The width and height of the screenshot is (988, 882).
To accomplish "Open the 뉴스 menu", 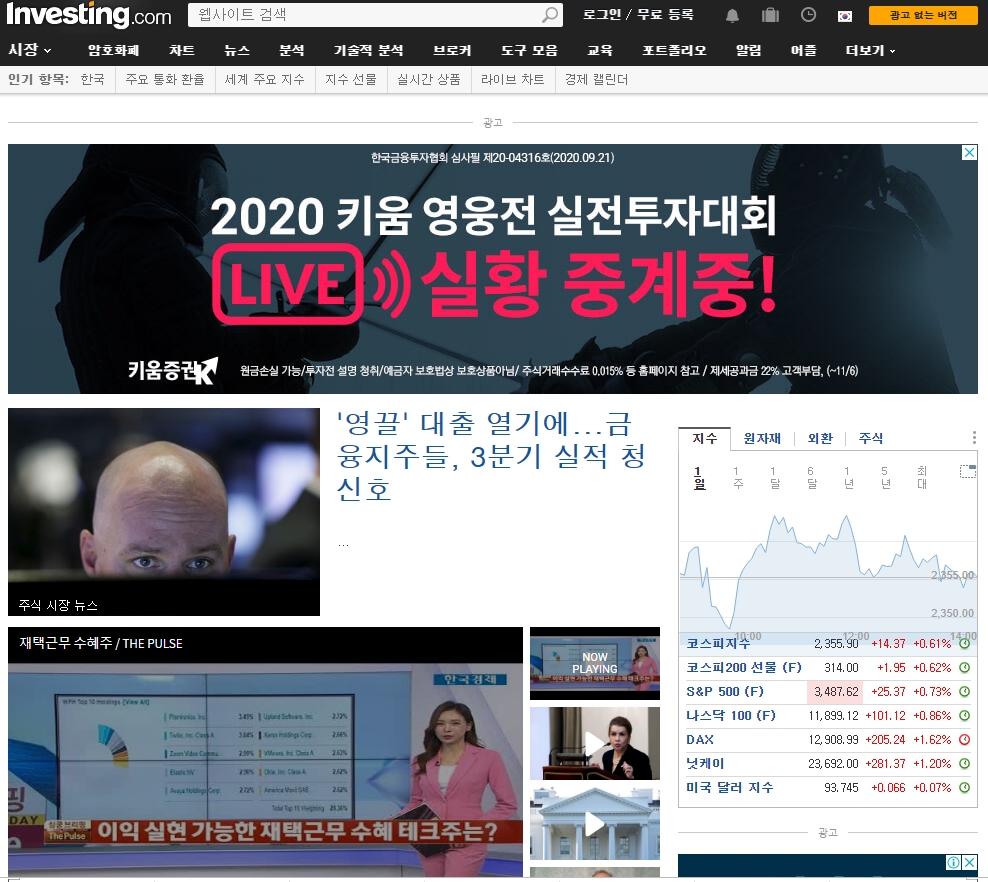I will (237, 50).
